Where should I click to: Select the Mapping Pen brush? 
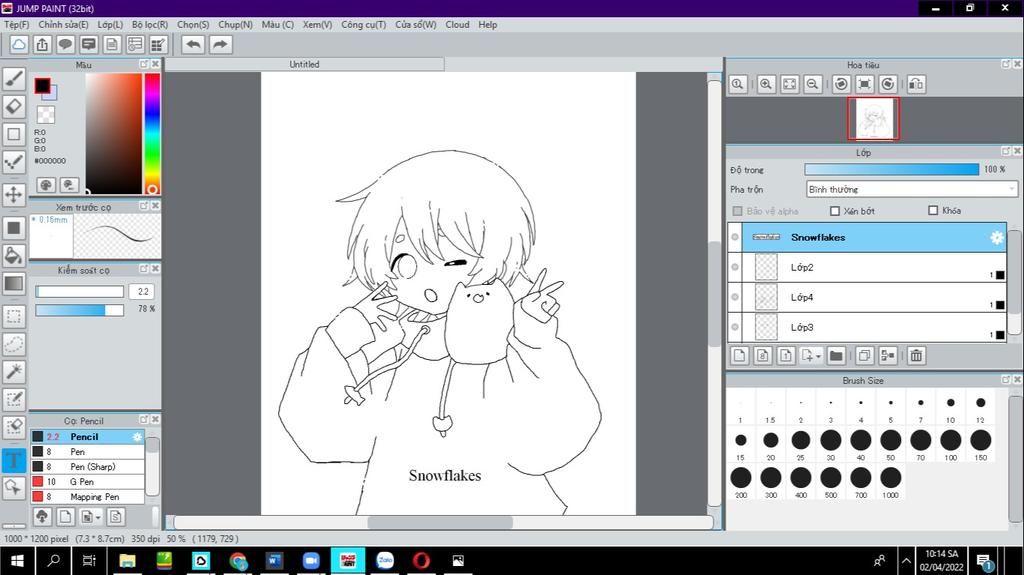tap(87, 497)
